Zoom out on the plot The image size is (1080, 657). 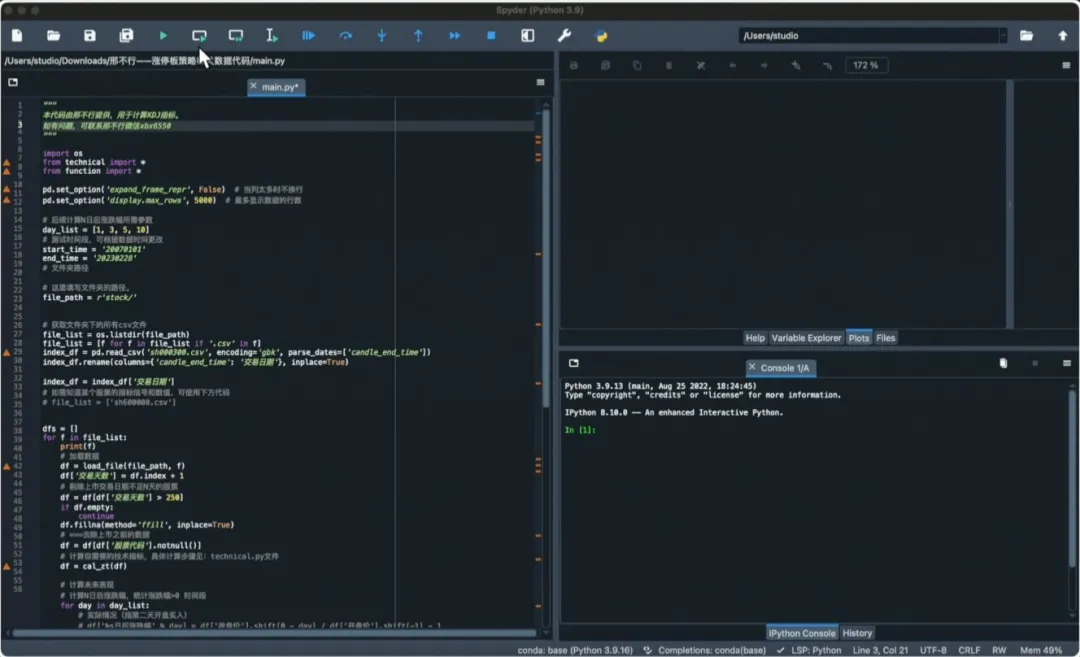(x=827, y=65)
